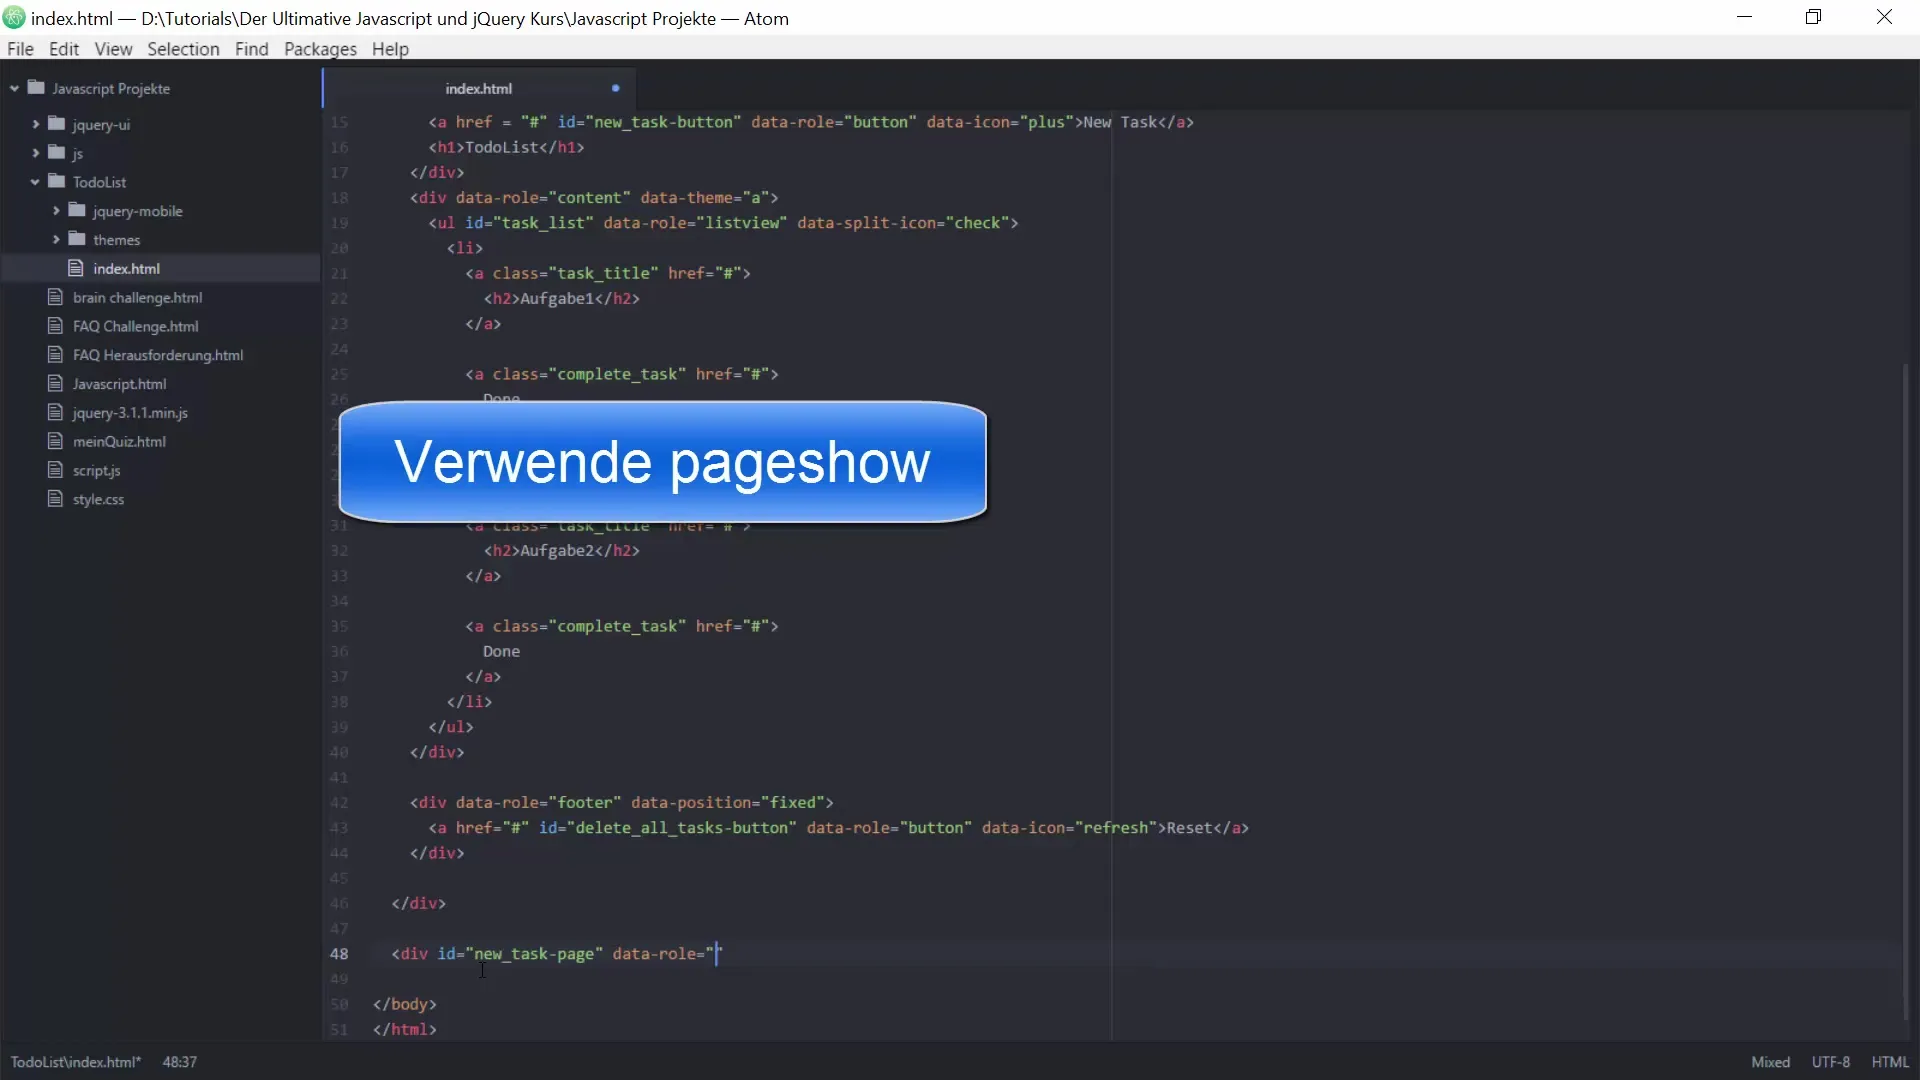Image resolution: width=1920 pixels, height=1080 pixels.
Task: Click the modified dot on index.html tab
Action: [615, 88]
